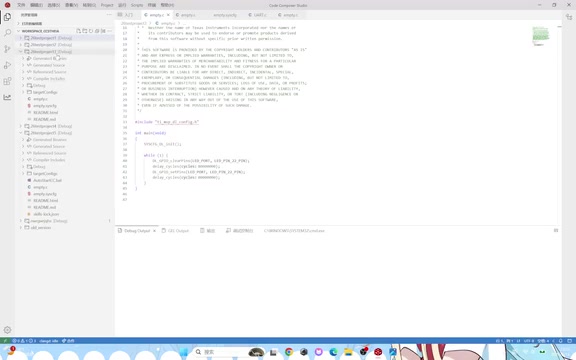This screenshot has width=576, height=360.
Task: Click the icon at the right of the panel tab bar
Action: [x=556, y=230]
